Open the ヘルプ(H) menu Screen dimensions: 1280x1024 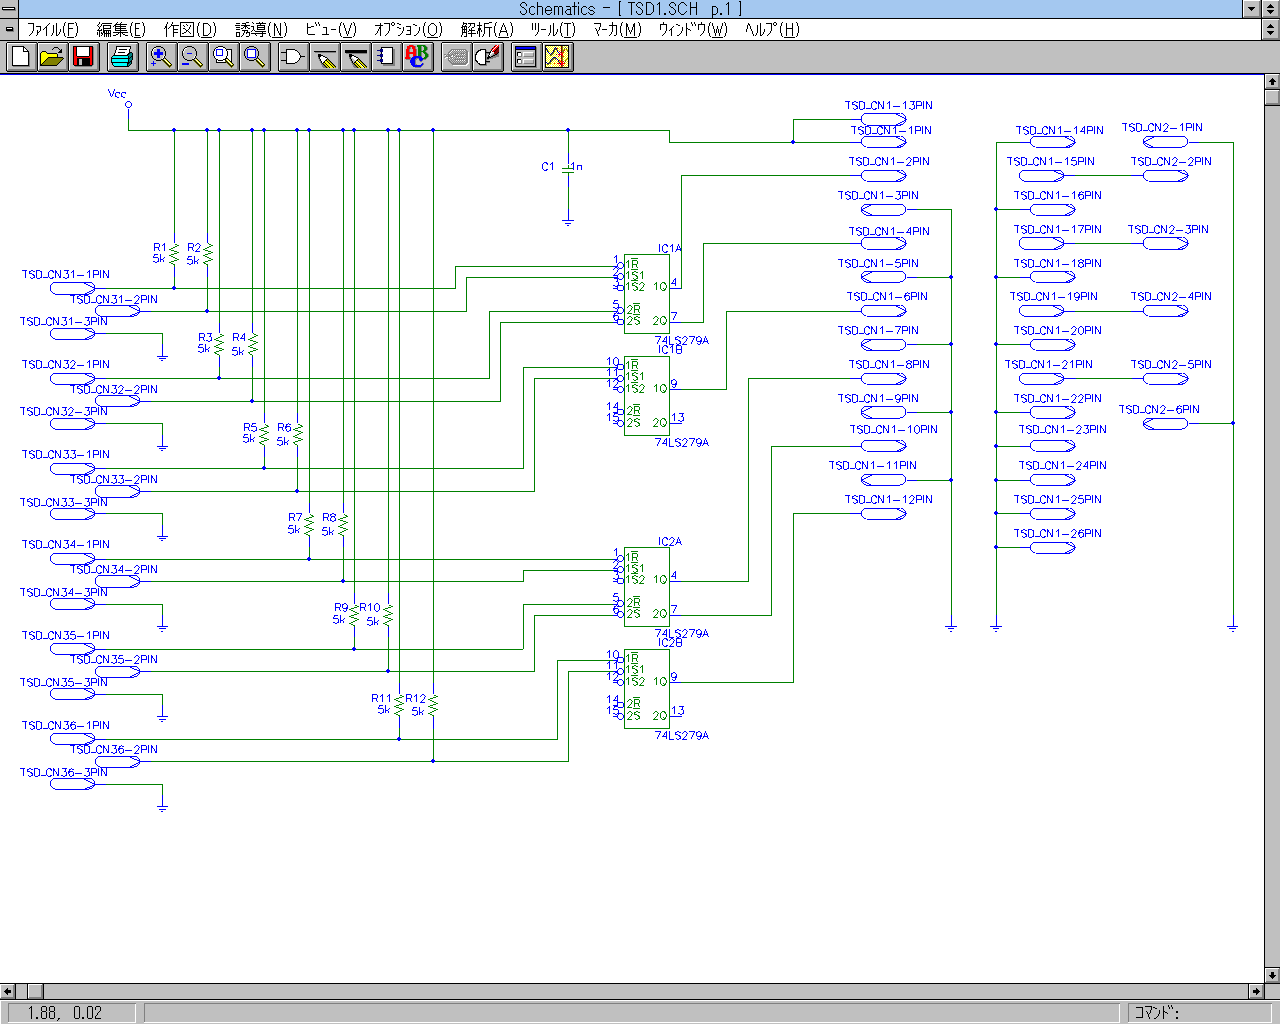tap(772, 29)
